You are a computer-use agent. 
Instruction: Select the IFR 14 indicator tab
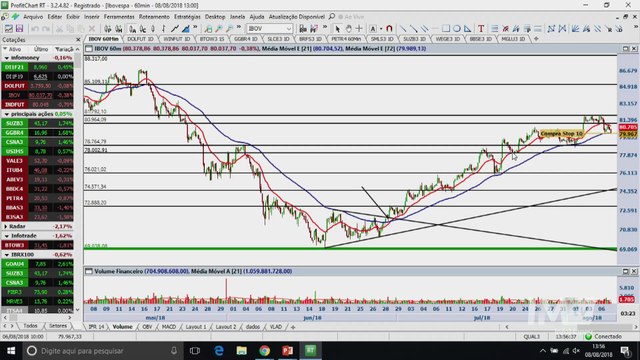pyautogui.click(x=96, y=327)
